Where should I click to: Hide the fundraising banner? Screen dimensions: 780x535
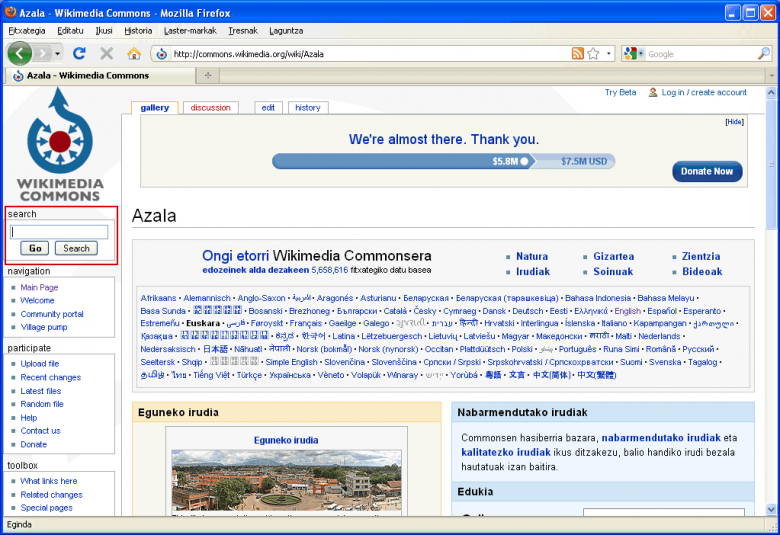pos(734,121)
